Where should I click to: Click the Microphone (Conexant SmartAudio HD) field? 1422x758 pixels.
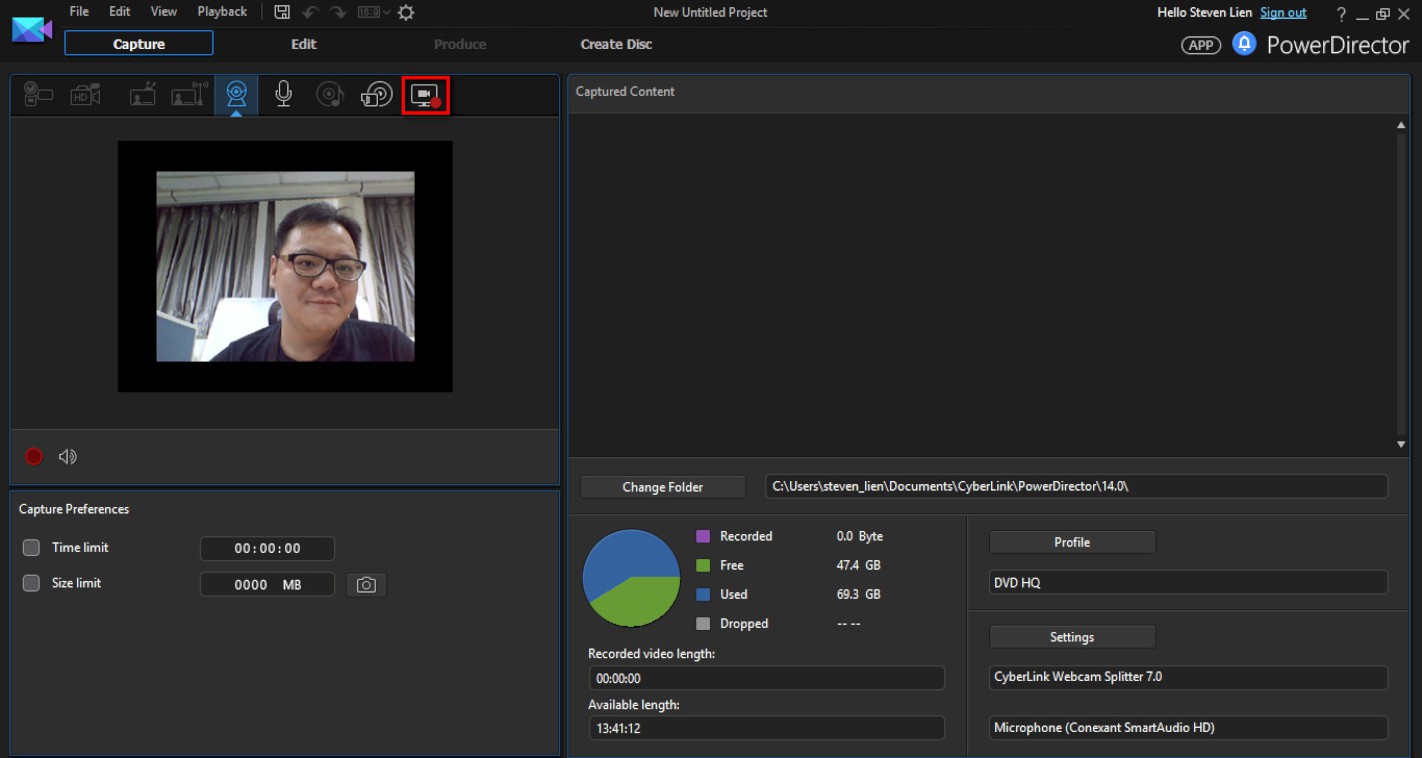[1188, 728]
